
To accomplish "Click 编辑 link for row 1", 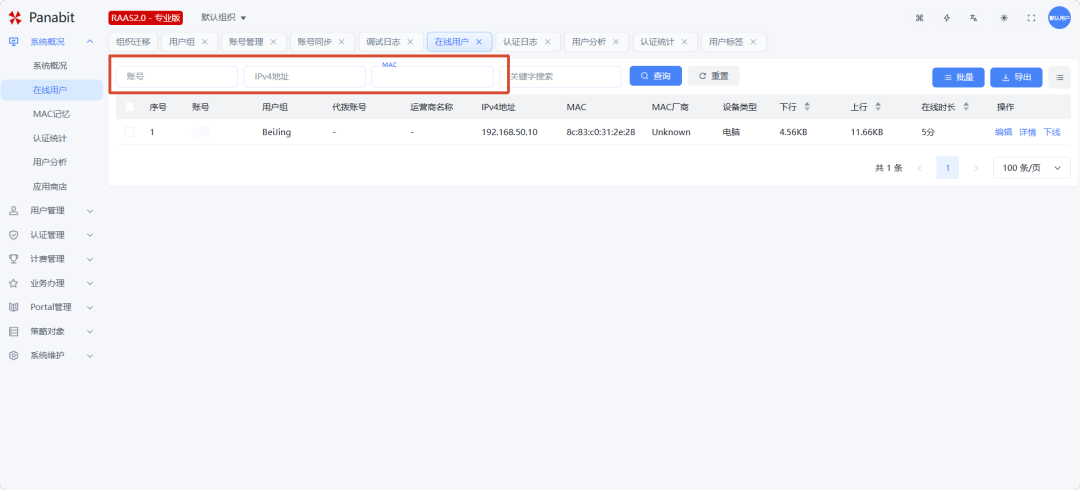I will 1004,132.
